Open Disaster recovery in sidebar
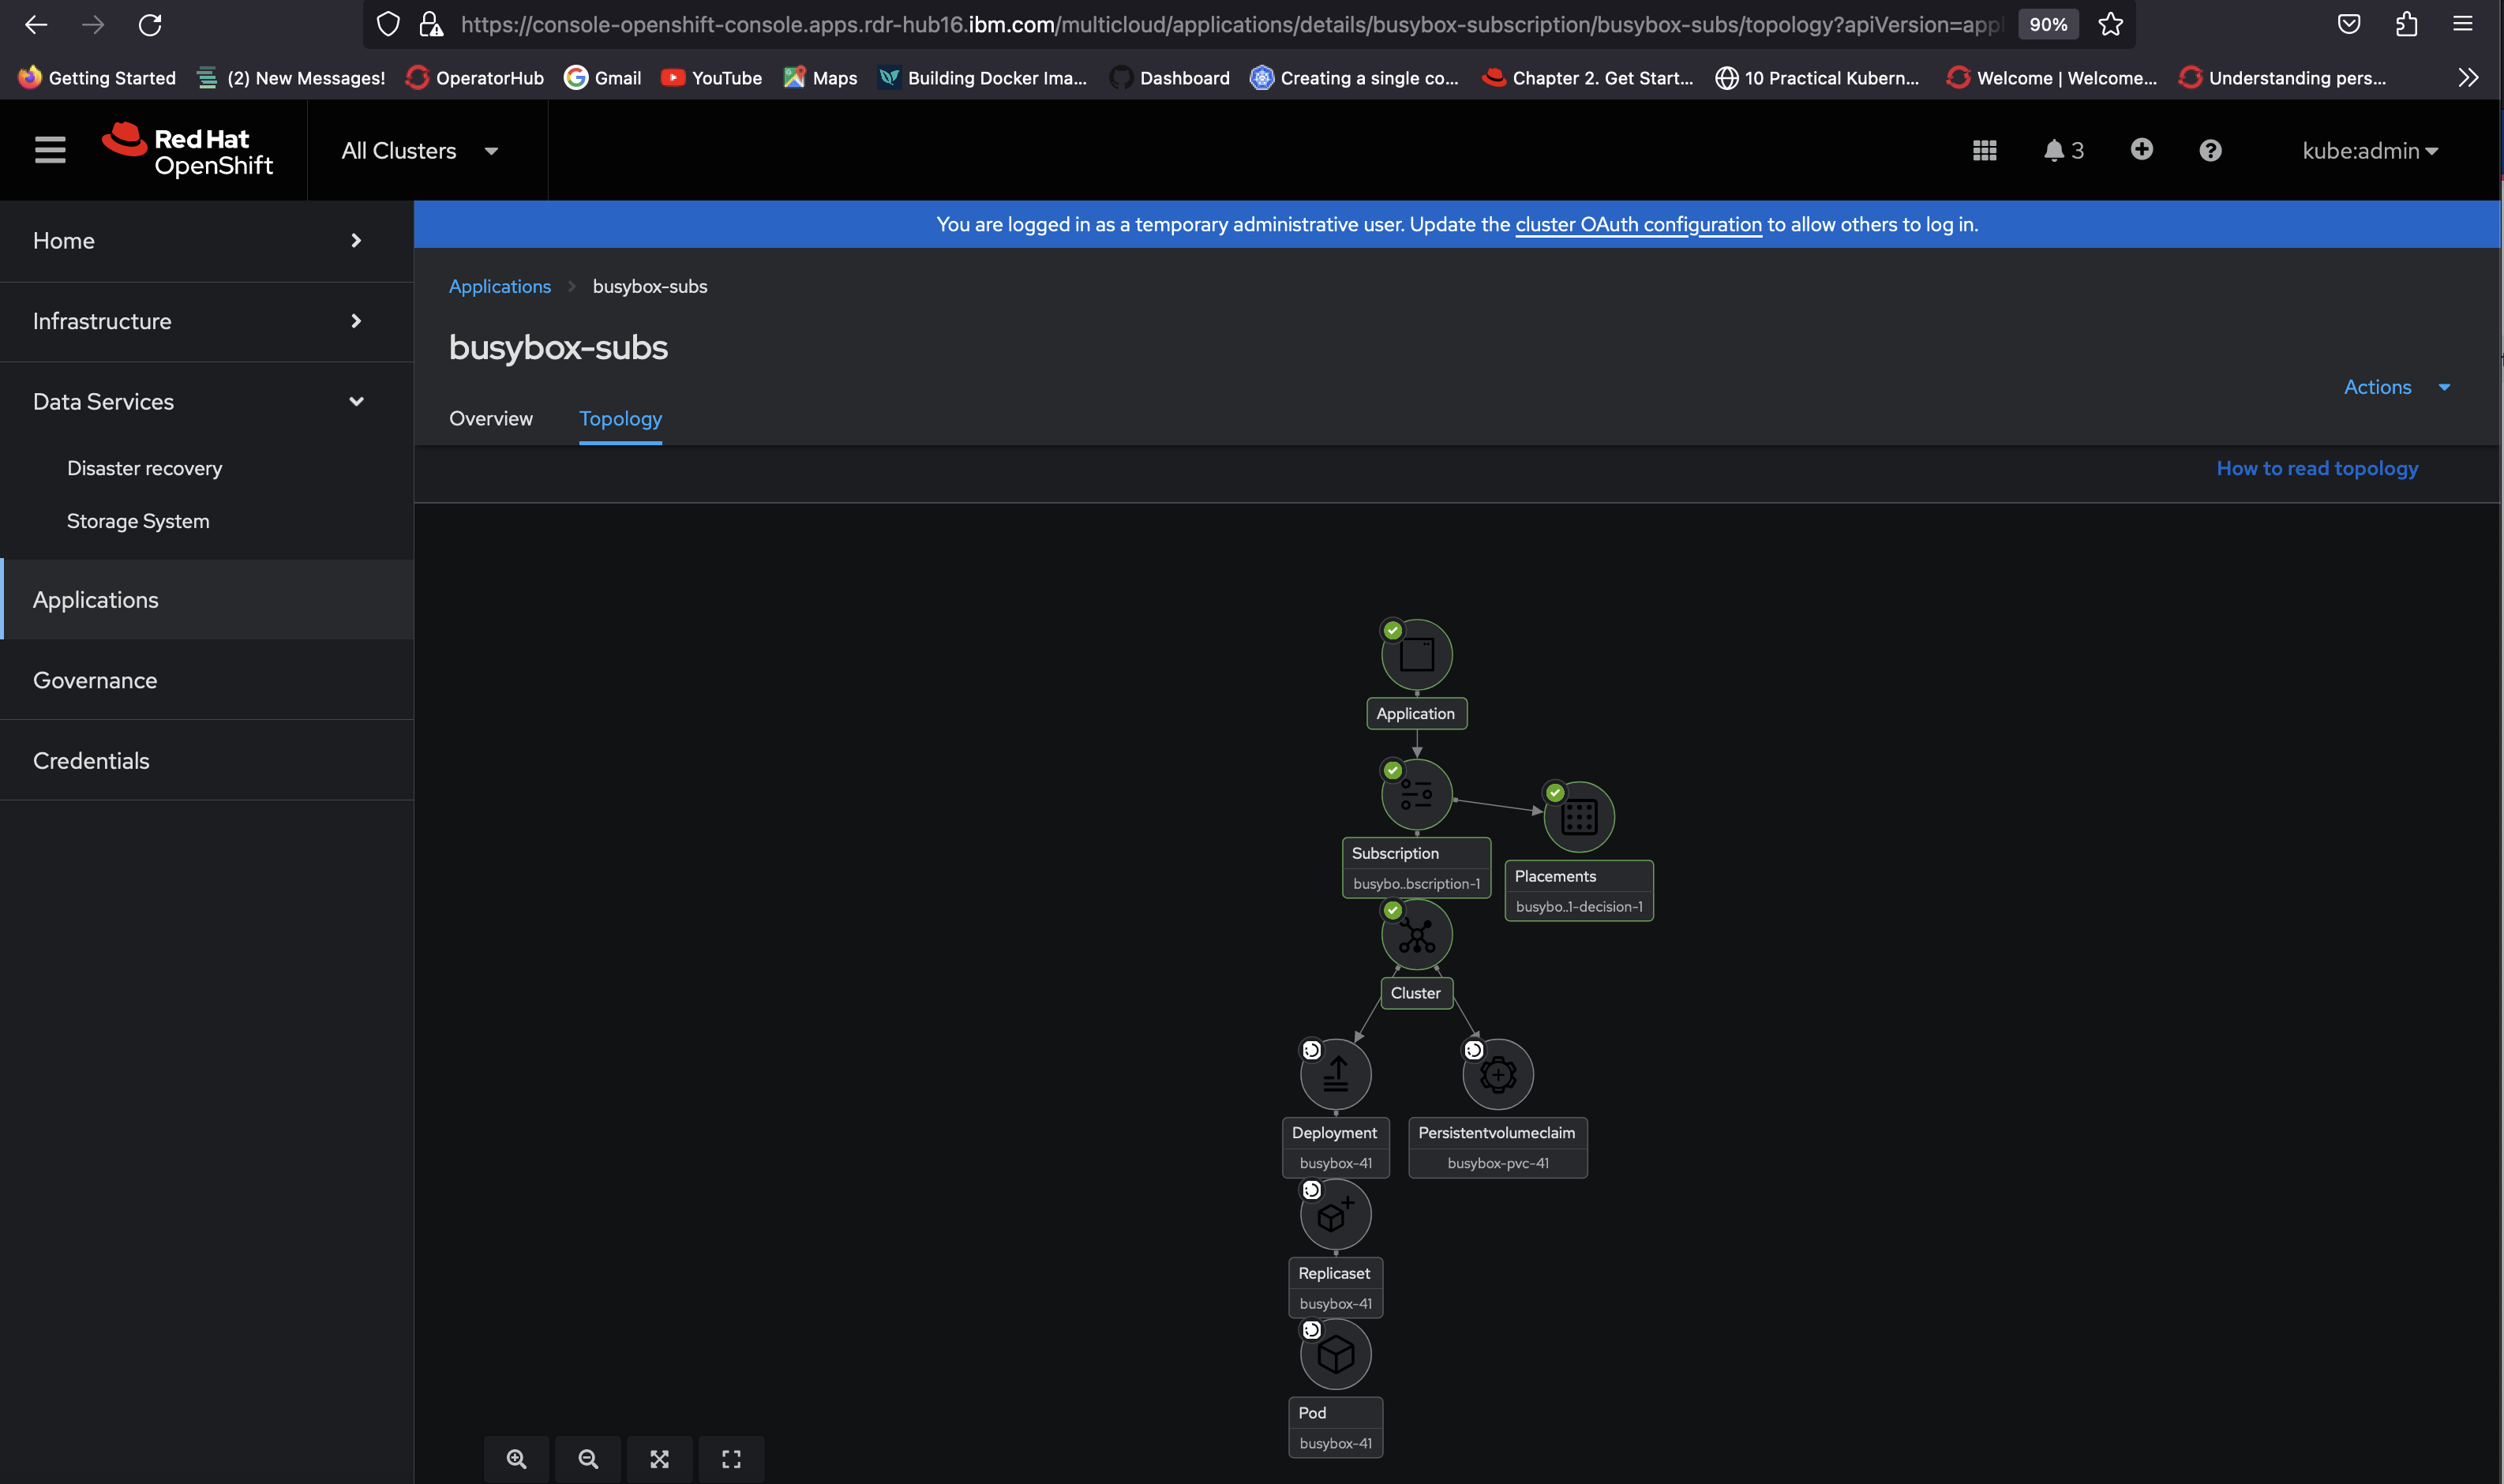The height and width of the screenshot is (1484, 2504). point(144,468)
